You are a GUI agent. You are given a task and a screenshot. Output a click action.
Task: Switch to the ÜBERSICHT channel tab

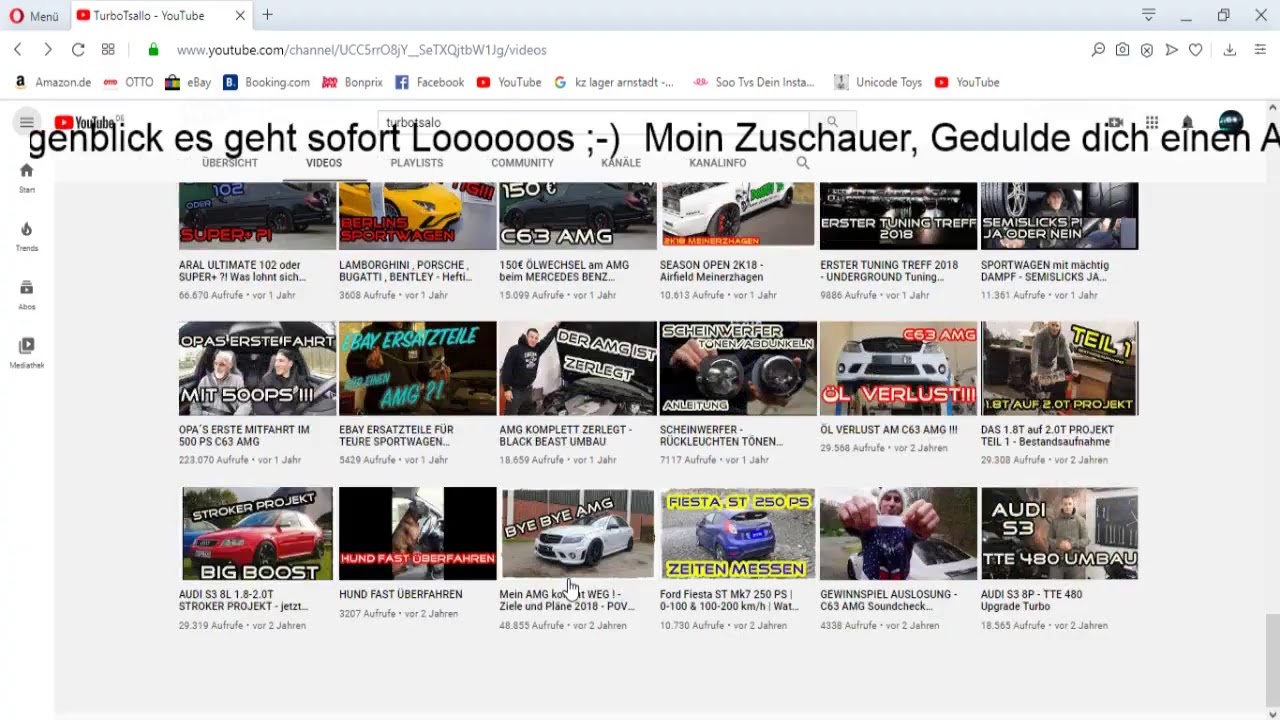pos(230,162)
